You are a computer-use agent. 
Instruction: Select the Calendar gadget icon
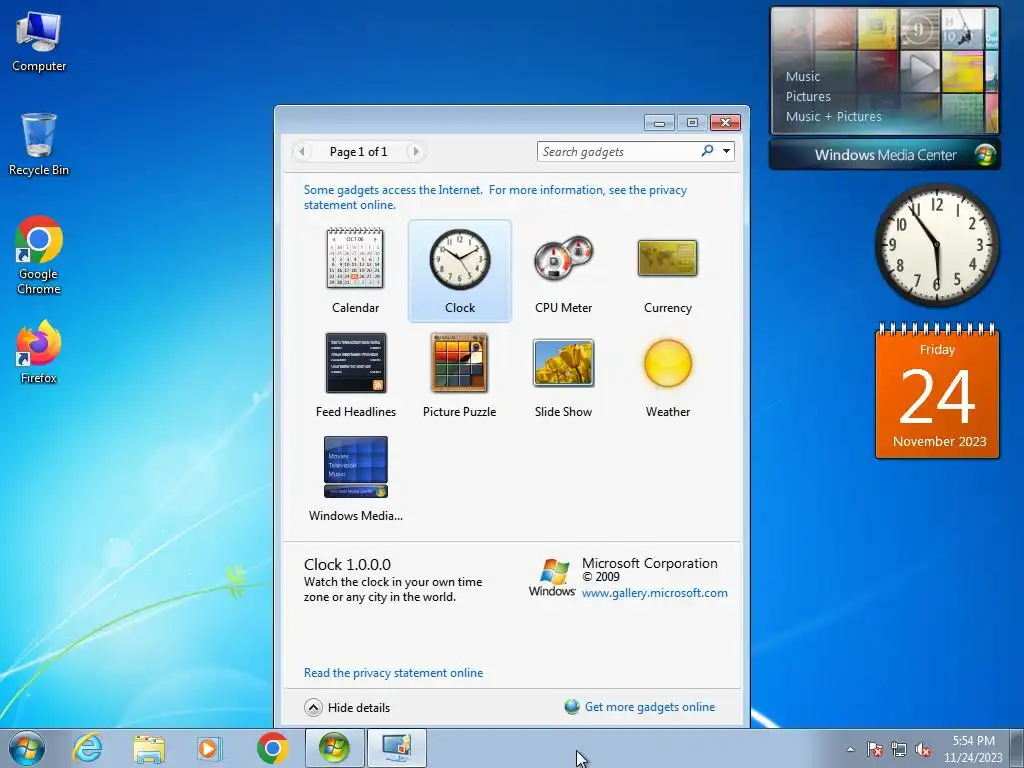[355, 259]
